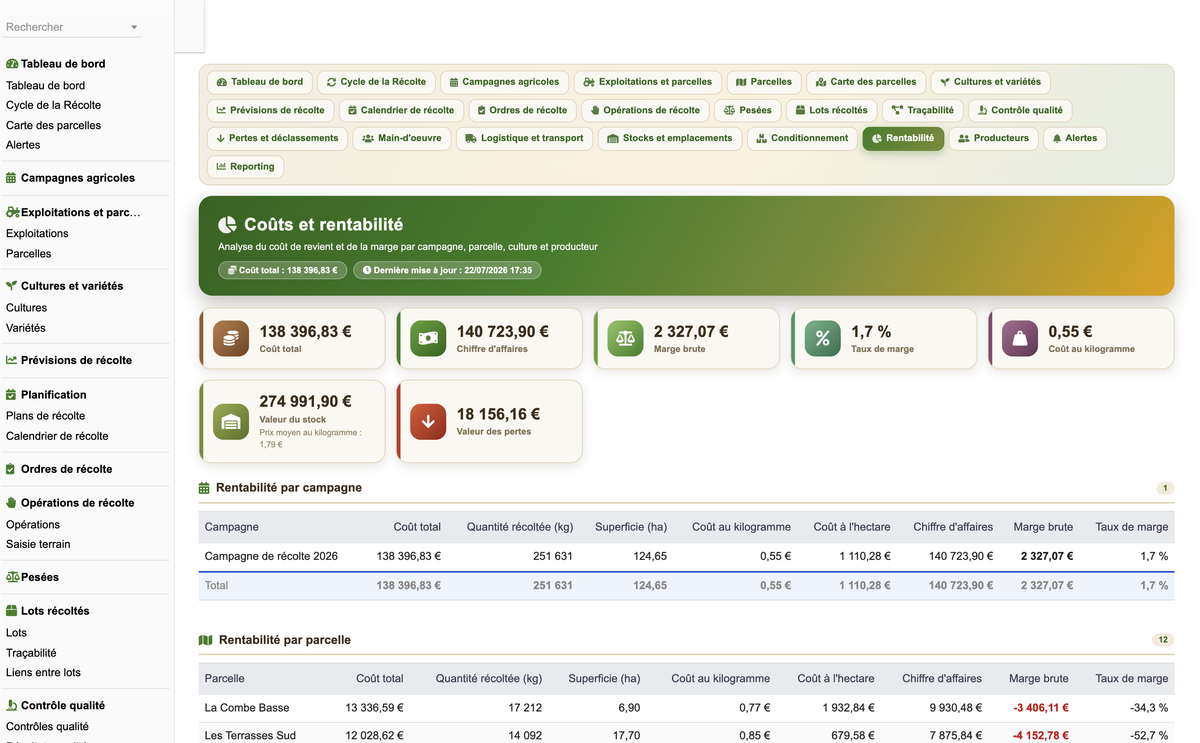Click the -3 406,11 € marge brute cell
Image resolution: width=1200 pixels, height=743 pixels.
coord(1041,708)
